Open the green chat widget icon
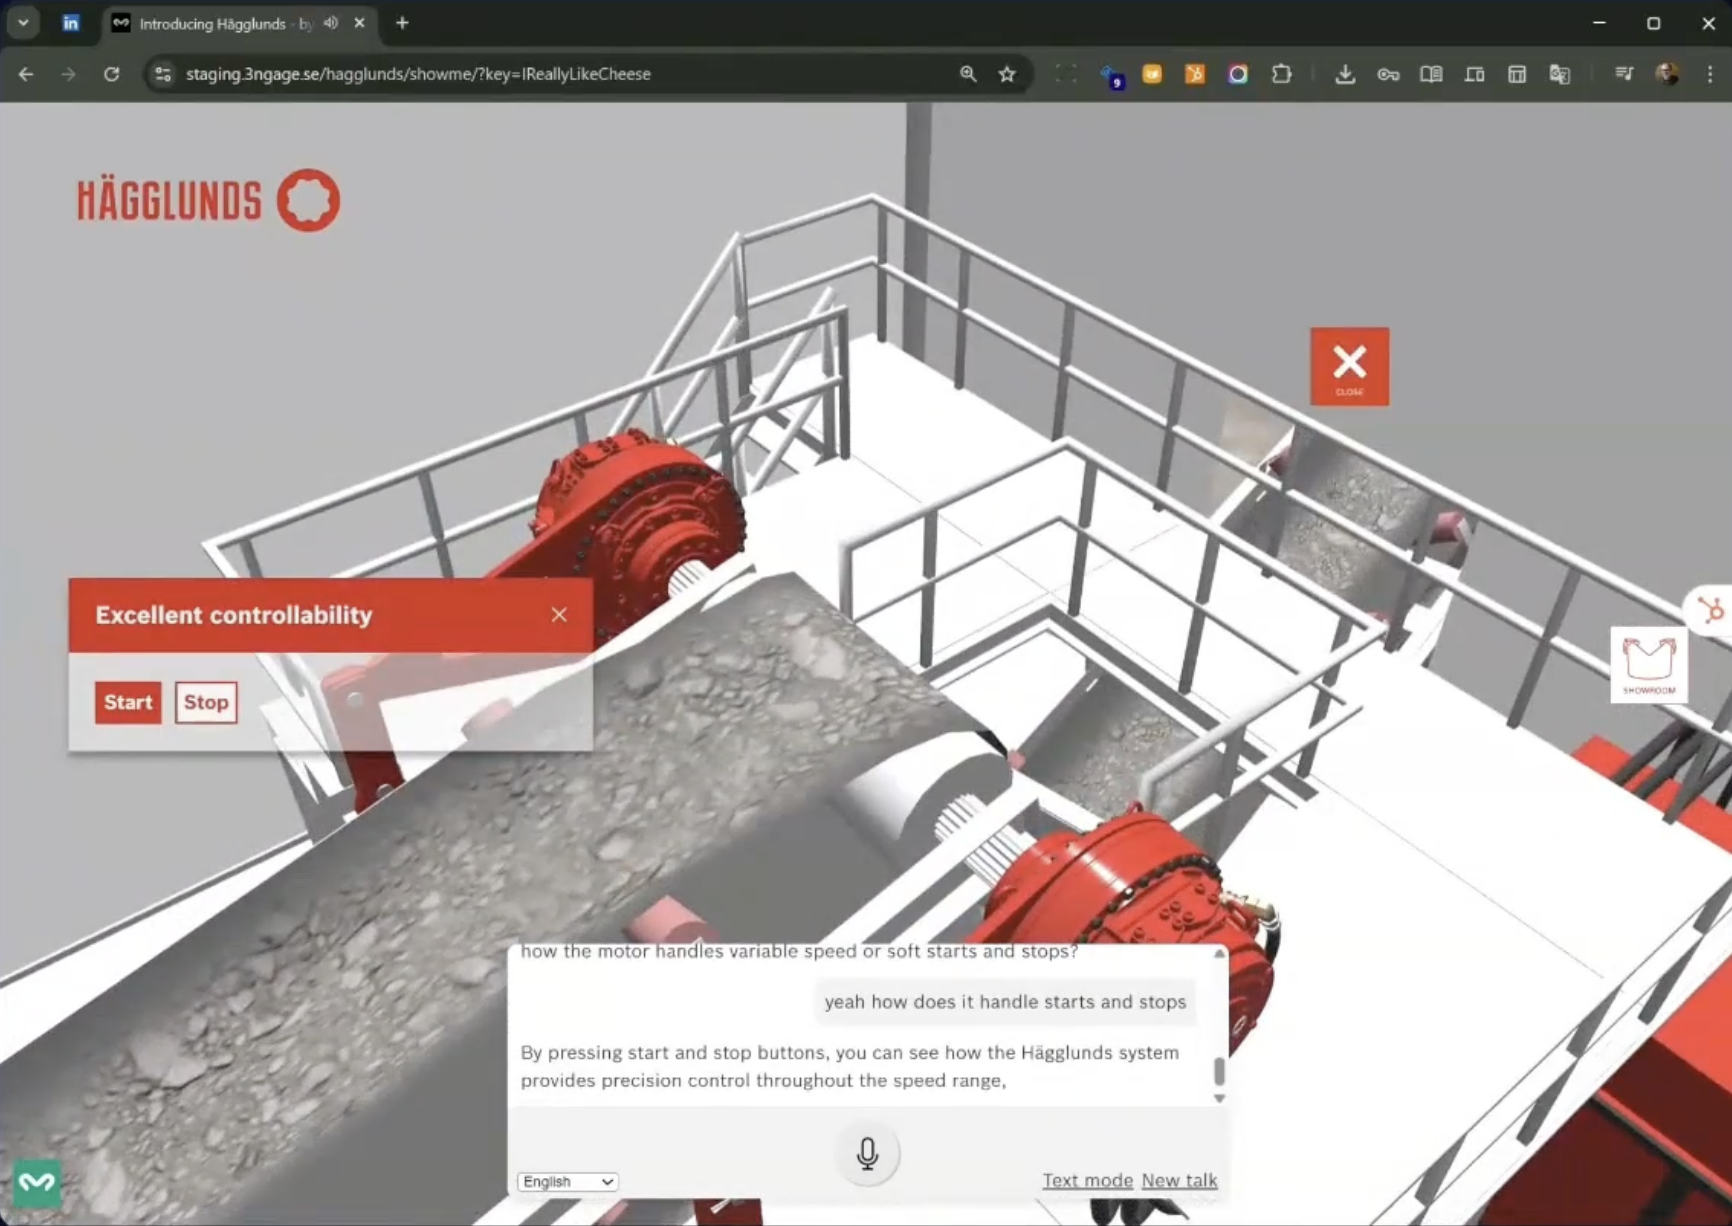The height and width of the screenshot is (1226, 1732). [37, 1183]
